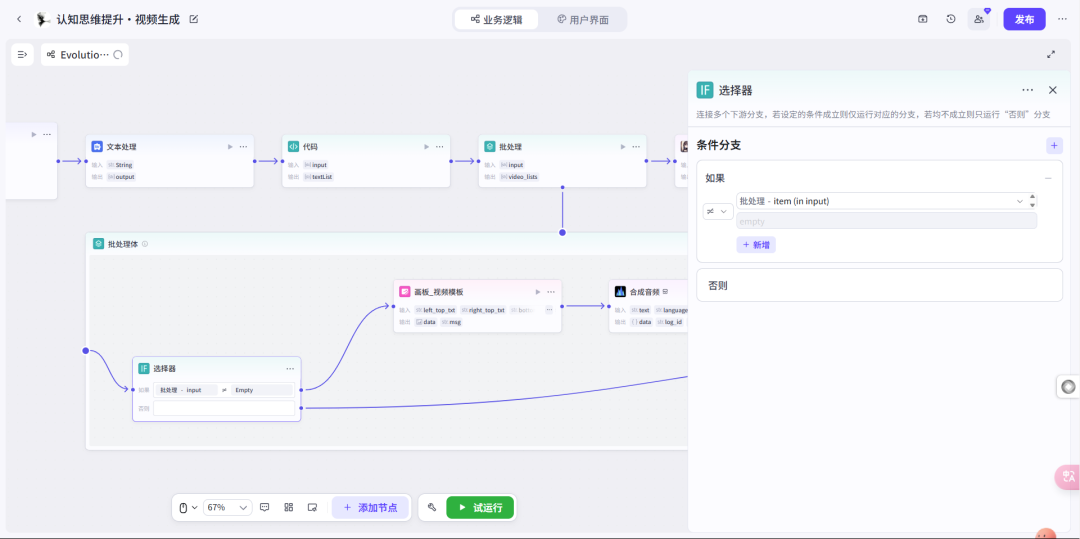Open the 代码 node more options
1080x539 pixels.
pyautogui.click(x=439, y=147)
